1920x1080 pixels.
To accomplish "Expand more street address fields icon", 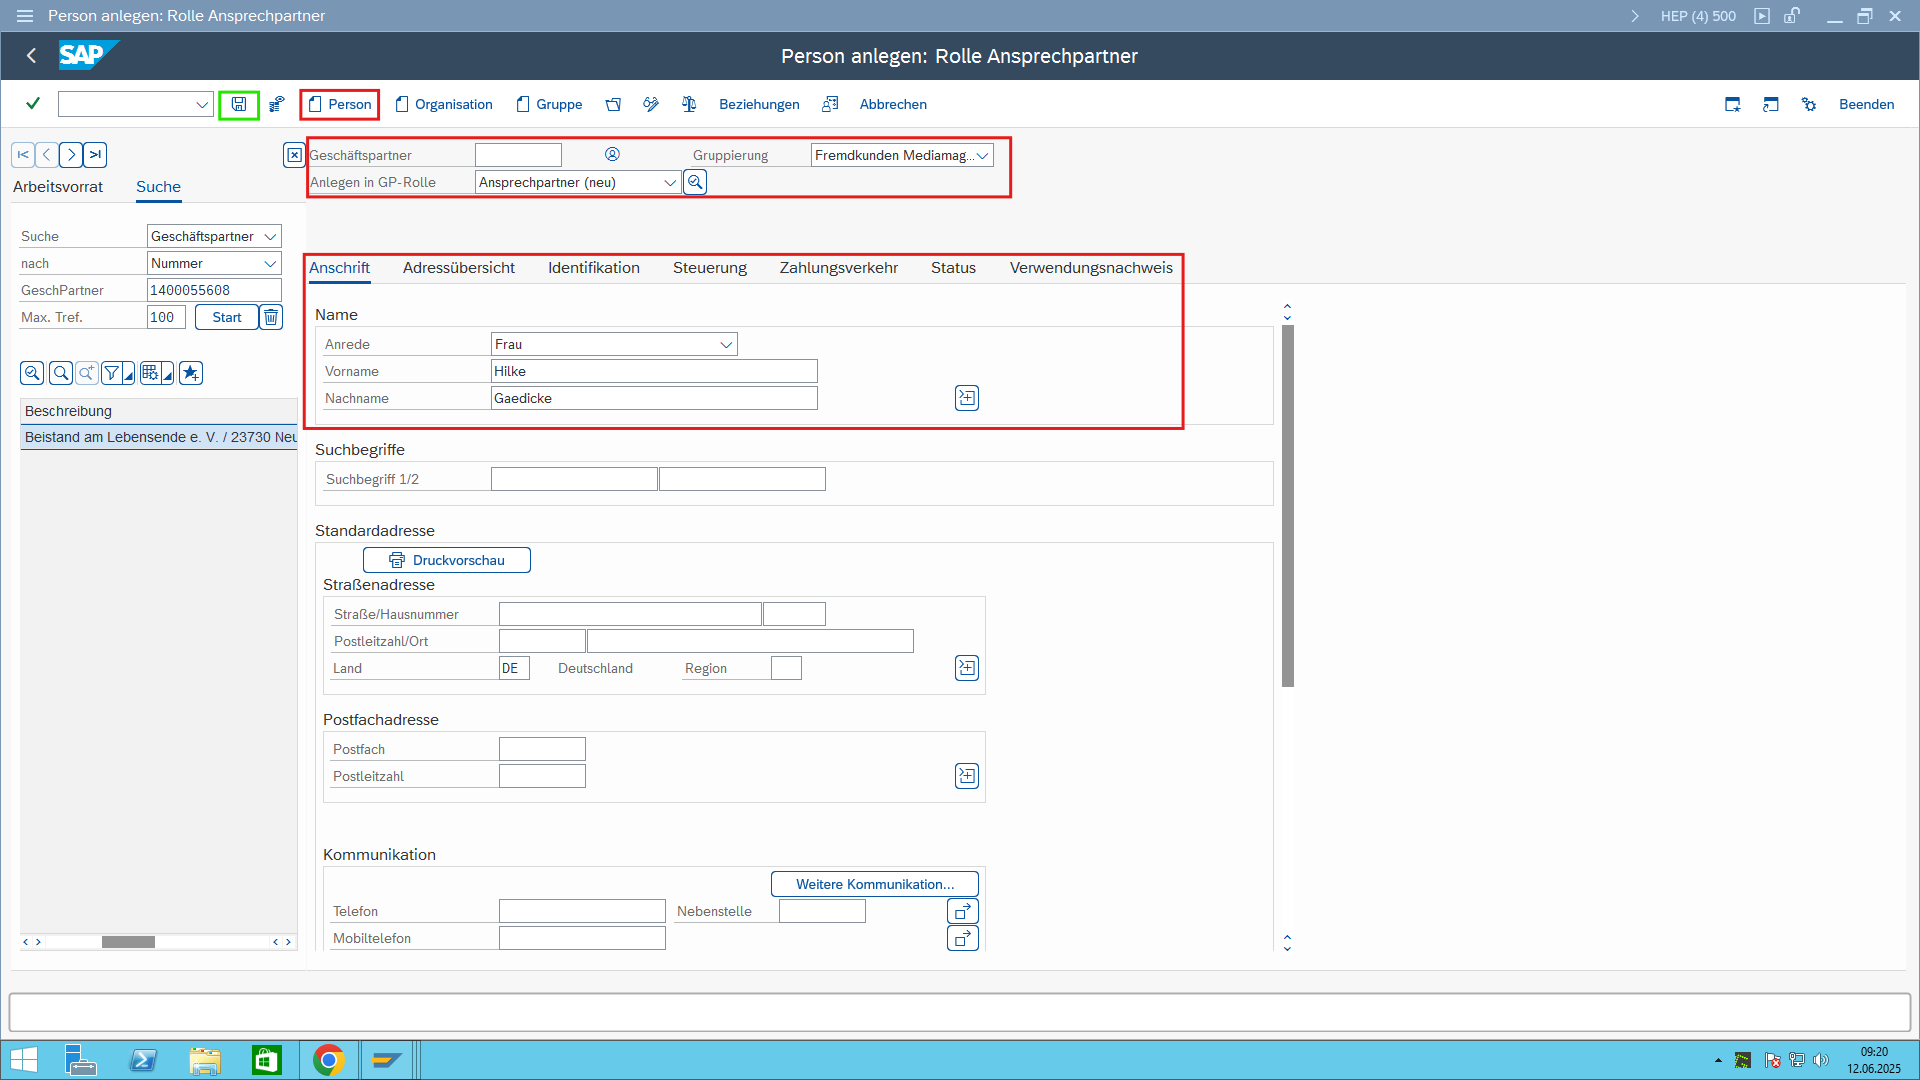I will [x=967, y=668].
